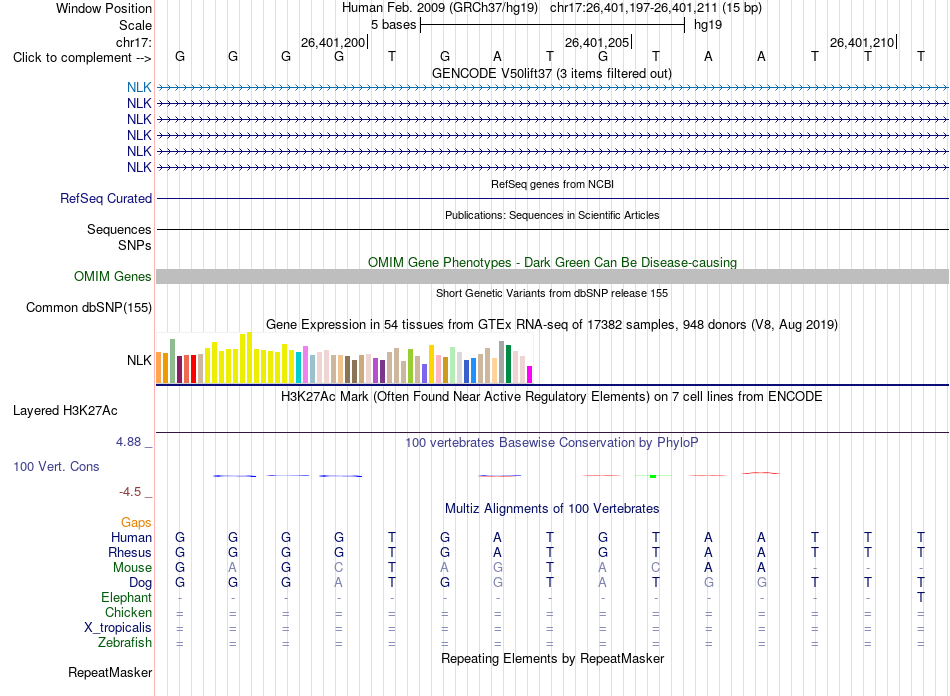Select the Rhesus alignment row label

(130, 552)
